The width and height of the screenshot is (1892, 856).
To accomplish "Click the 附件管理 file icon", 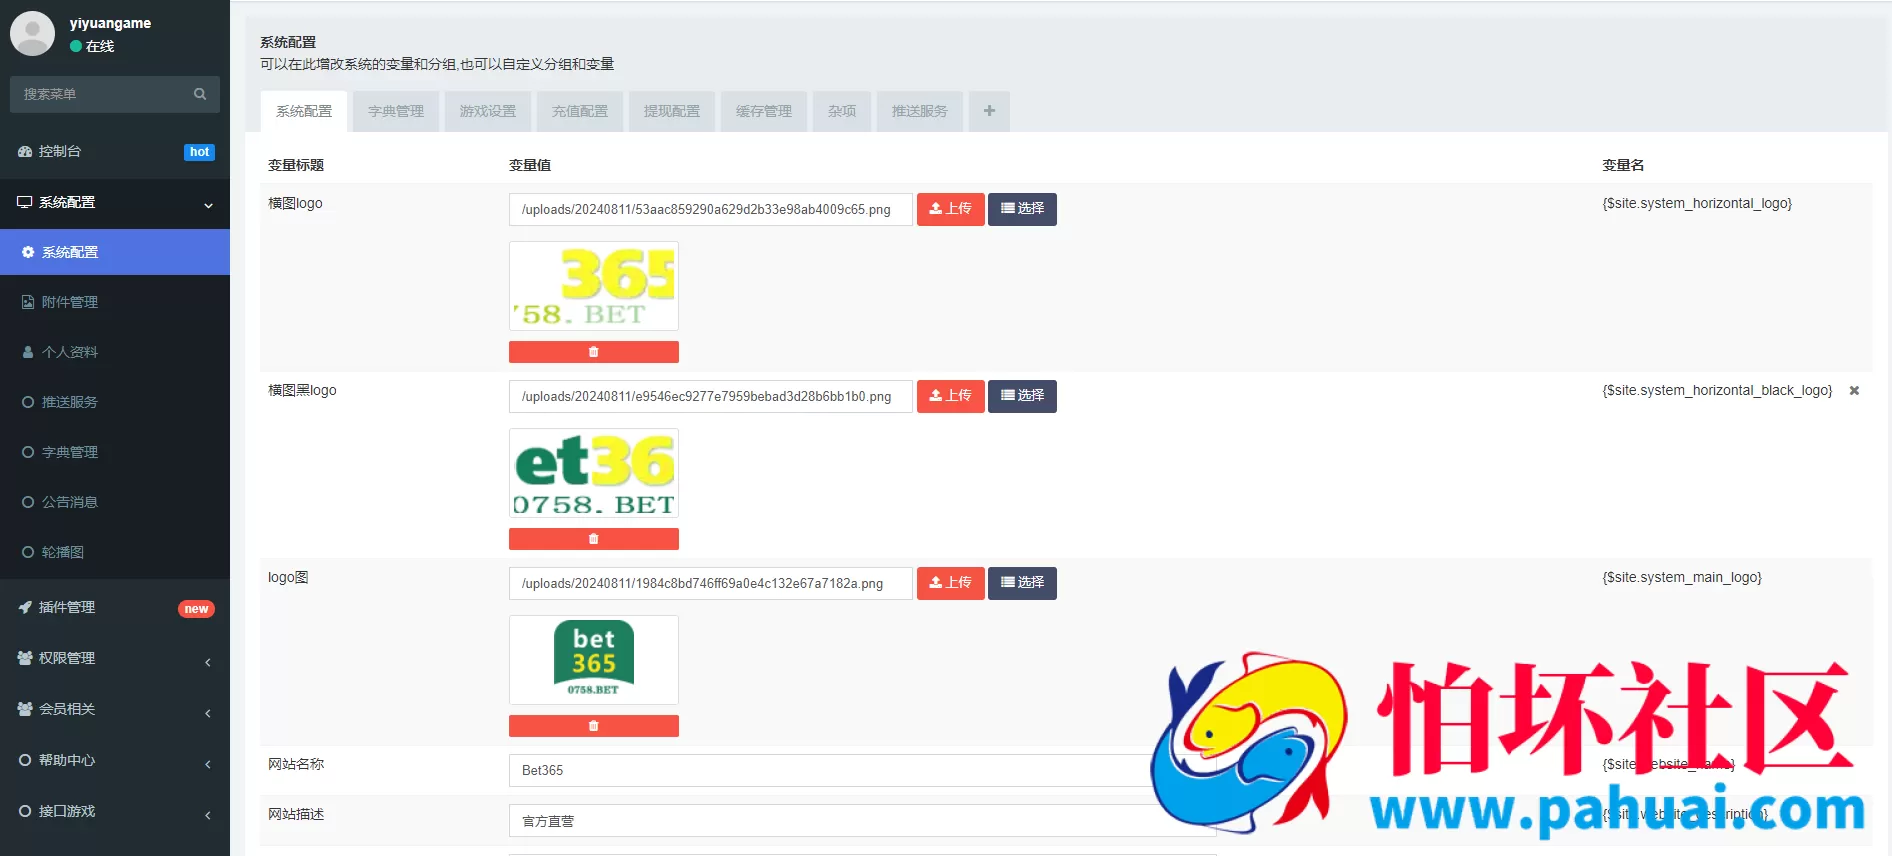I will (x=28, y=302).
